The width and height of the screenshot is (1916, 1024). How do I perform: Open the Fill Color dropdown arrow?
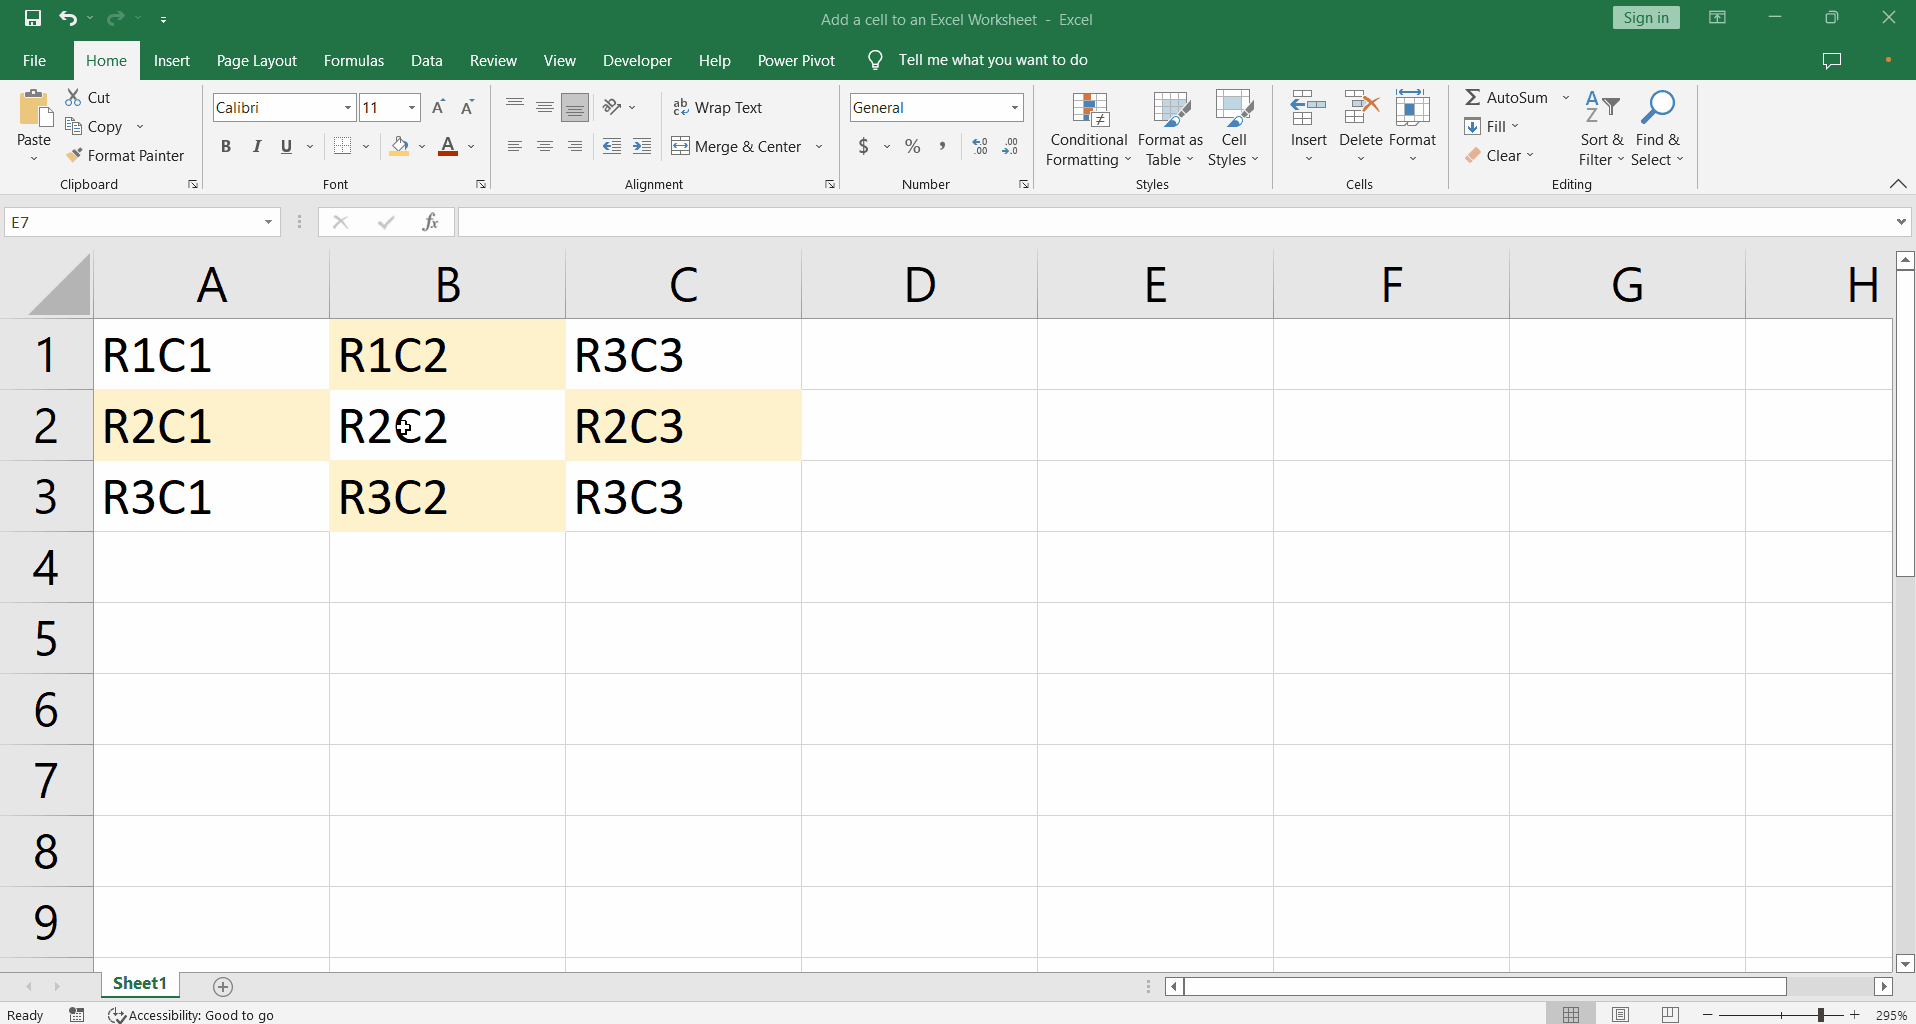click(422, 146)
